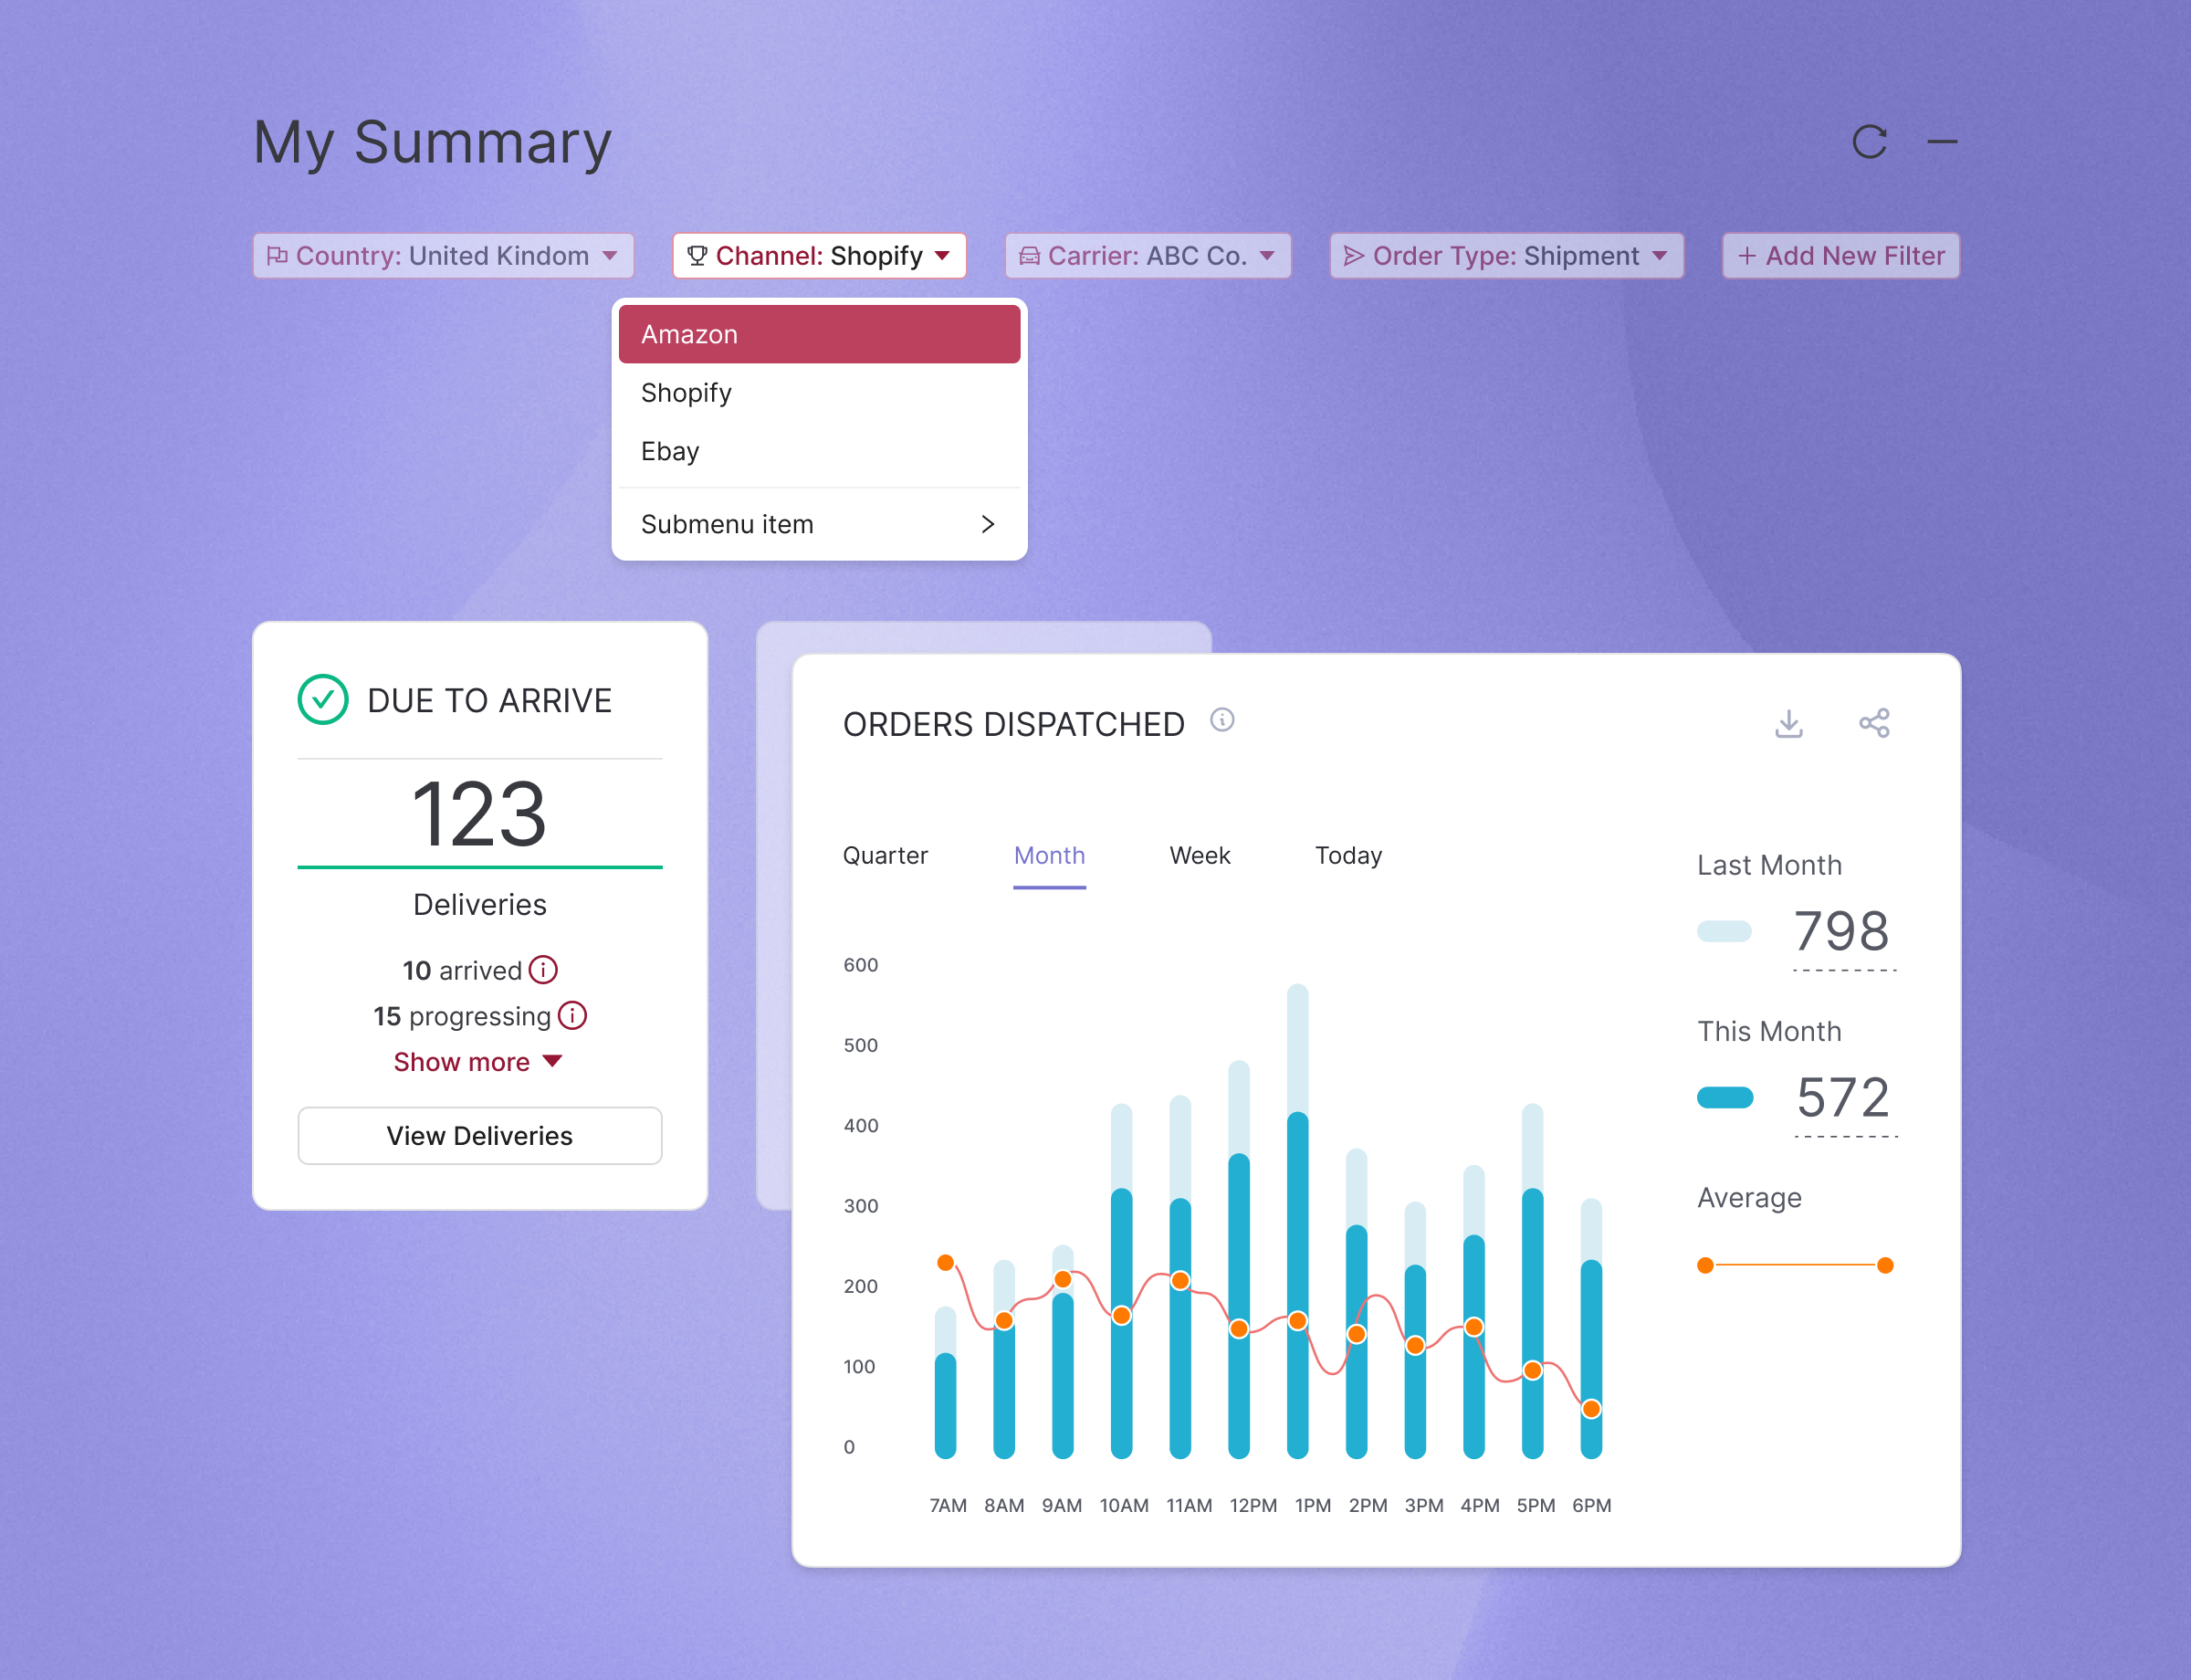Image resolution: width=2191 pixels, height=1680 pixels.
Task: Click the My Summary title
Action: (432, 142)
